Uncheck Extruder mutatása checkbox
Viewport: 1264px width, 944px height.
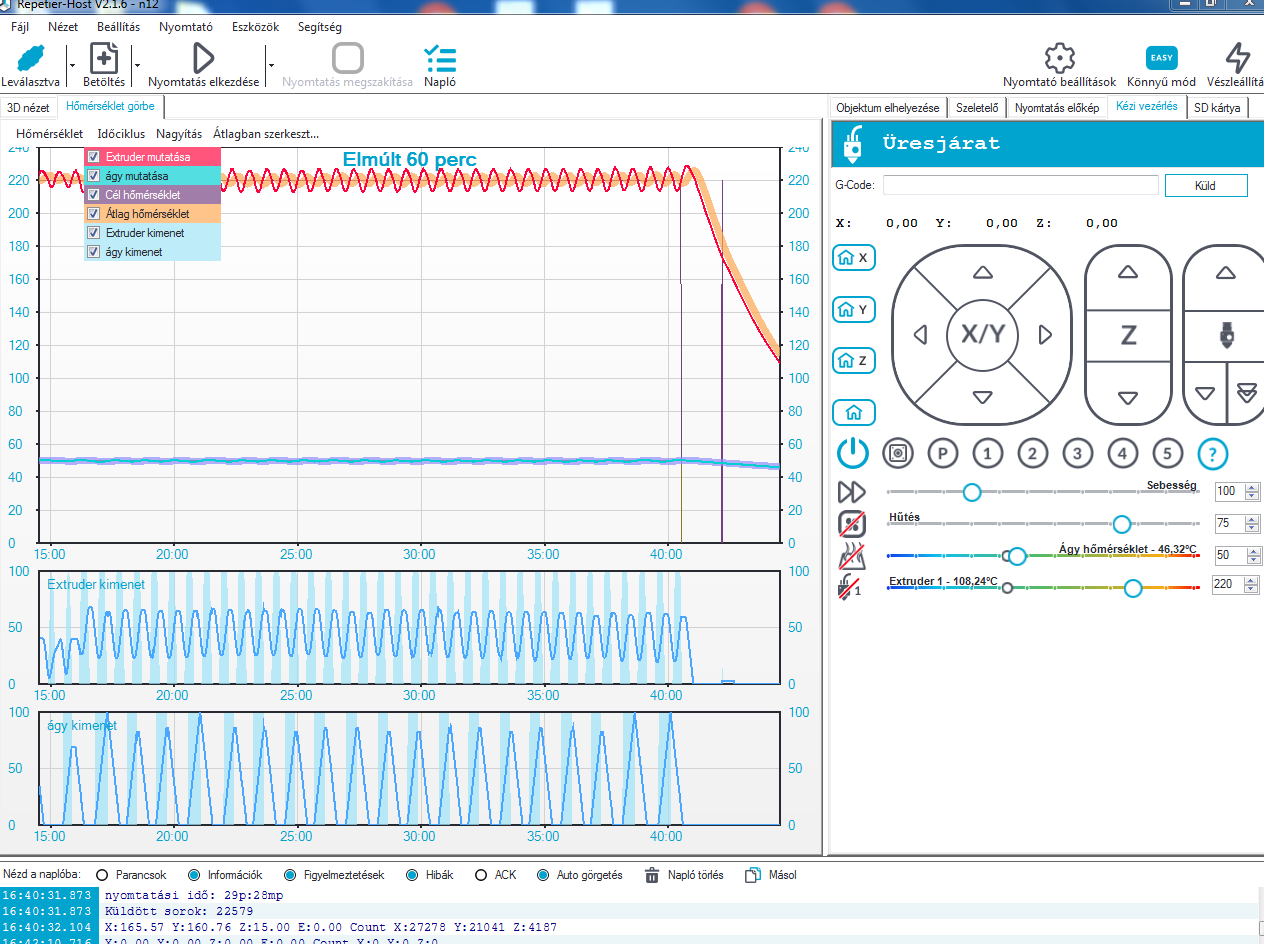pos(93,157)
